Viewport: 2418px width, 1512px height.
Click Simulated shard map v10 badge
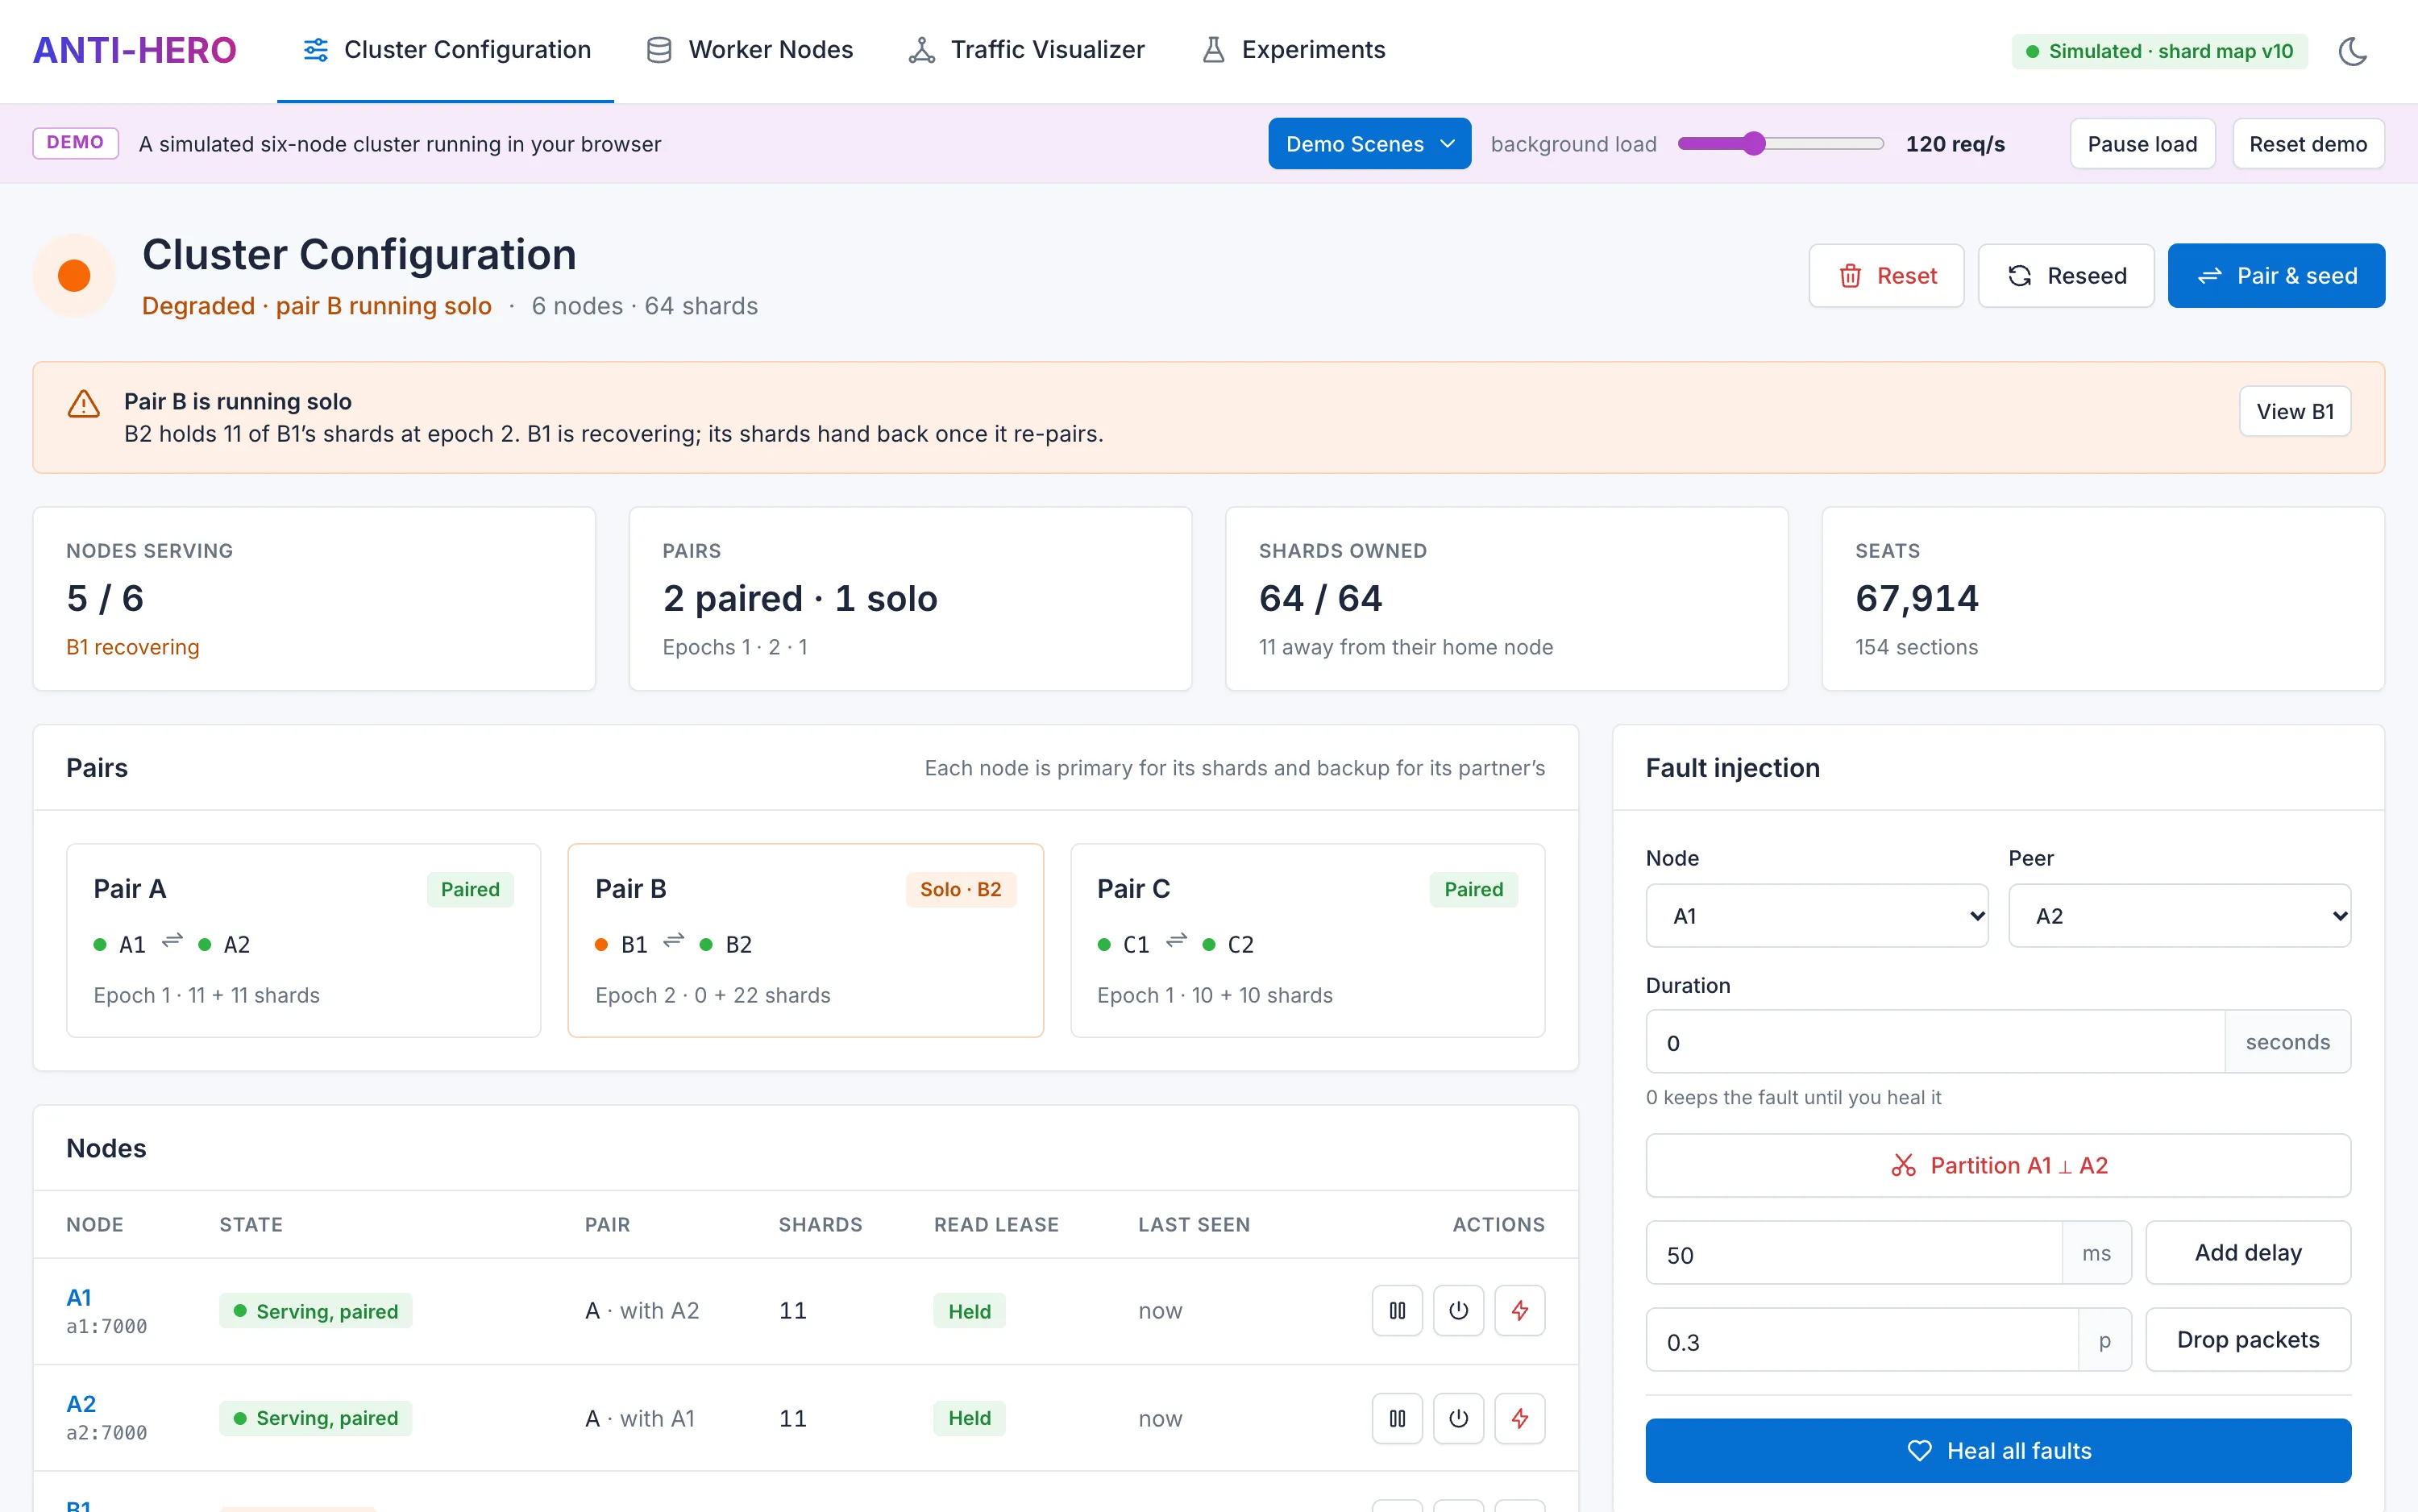(x=2159, y=51)
